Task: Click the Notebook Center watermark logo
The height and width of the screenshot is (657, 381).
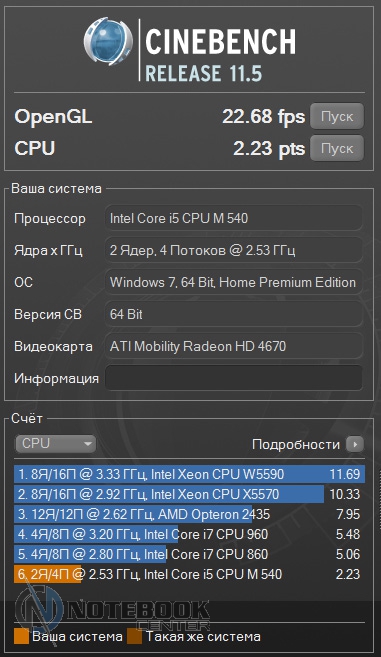Action: 112,610
